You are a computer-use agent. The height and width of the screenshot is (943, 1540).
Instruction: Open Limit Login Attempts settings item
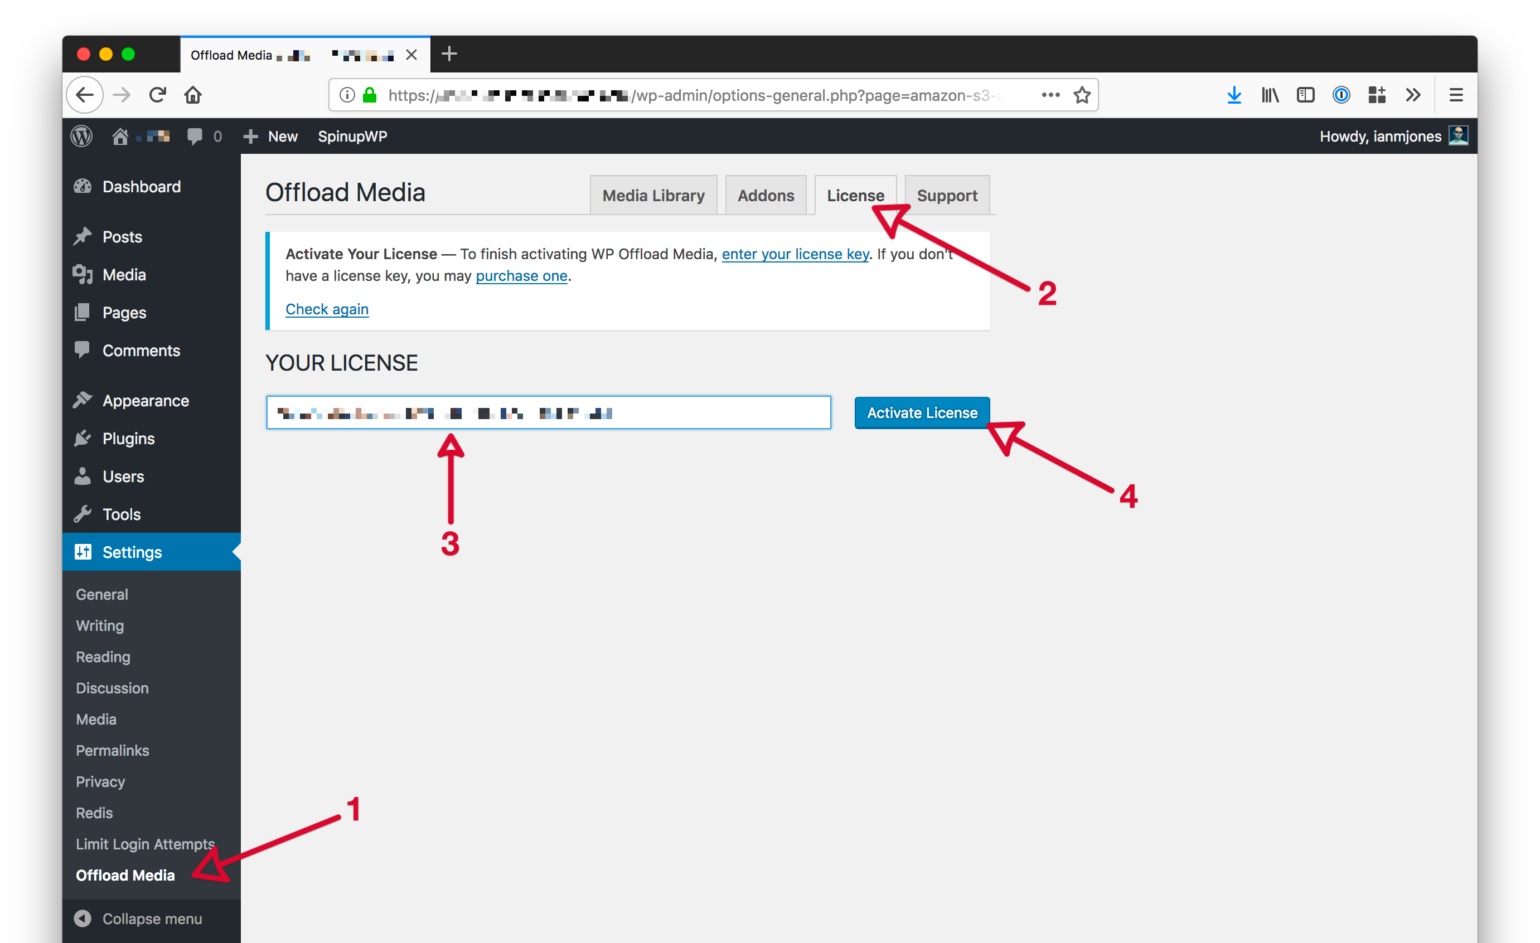(145, 844)
